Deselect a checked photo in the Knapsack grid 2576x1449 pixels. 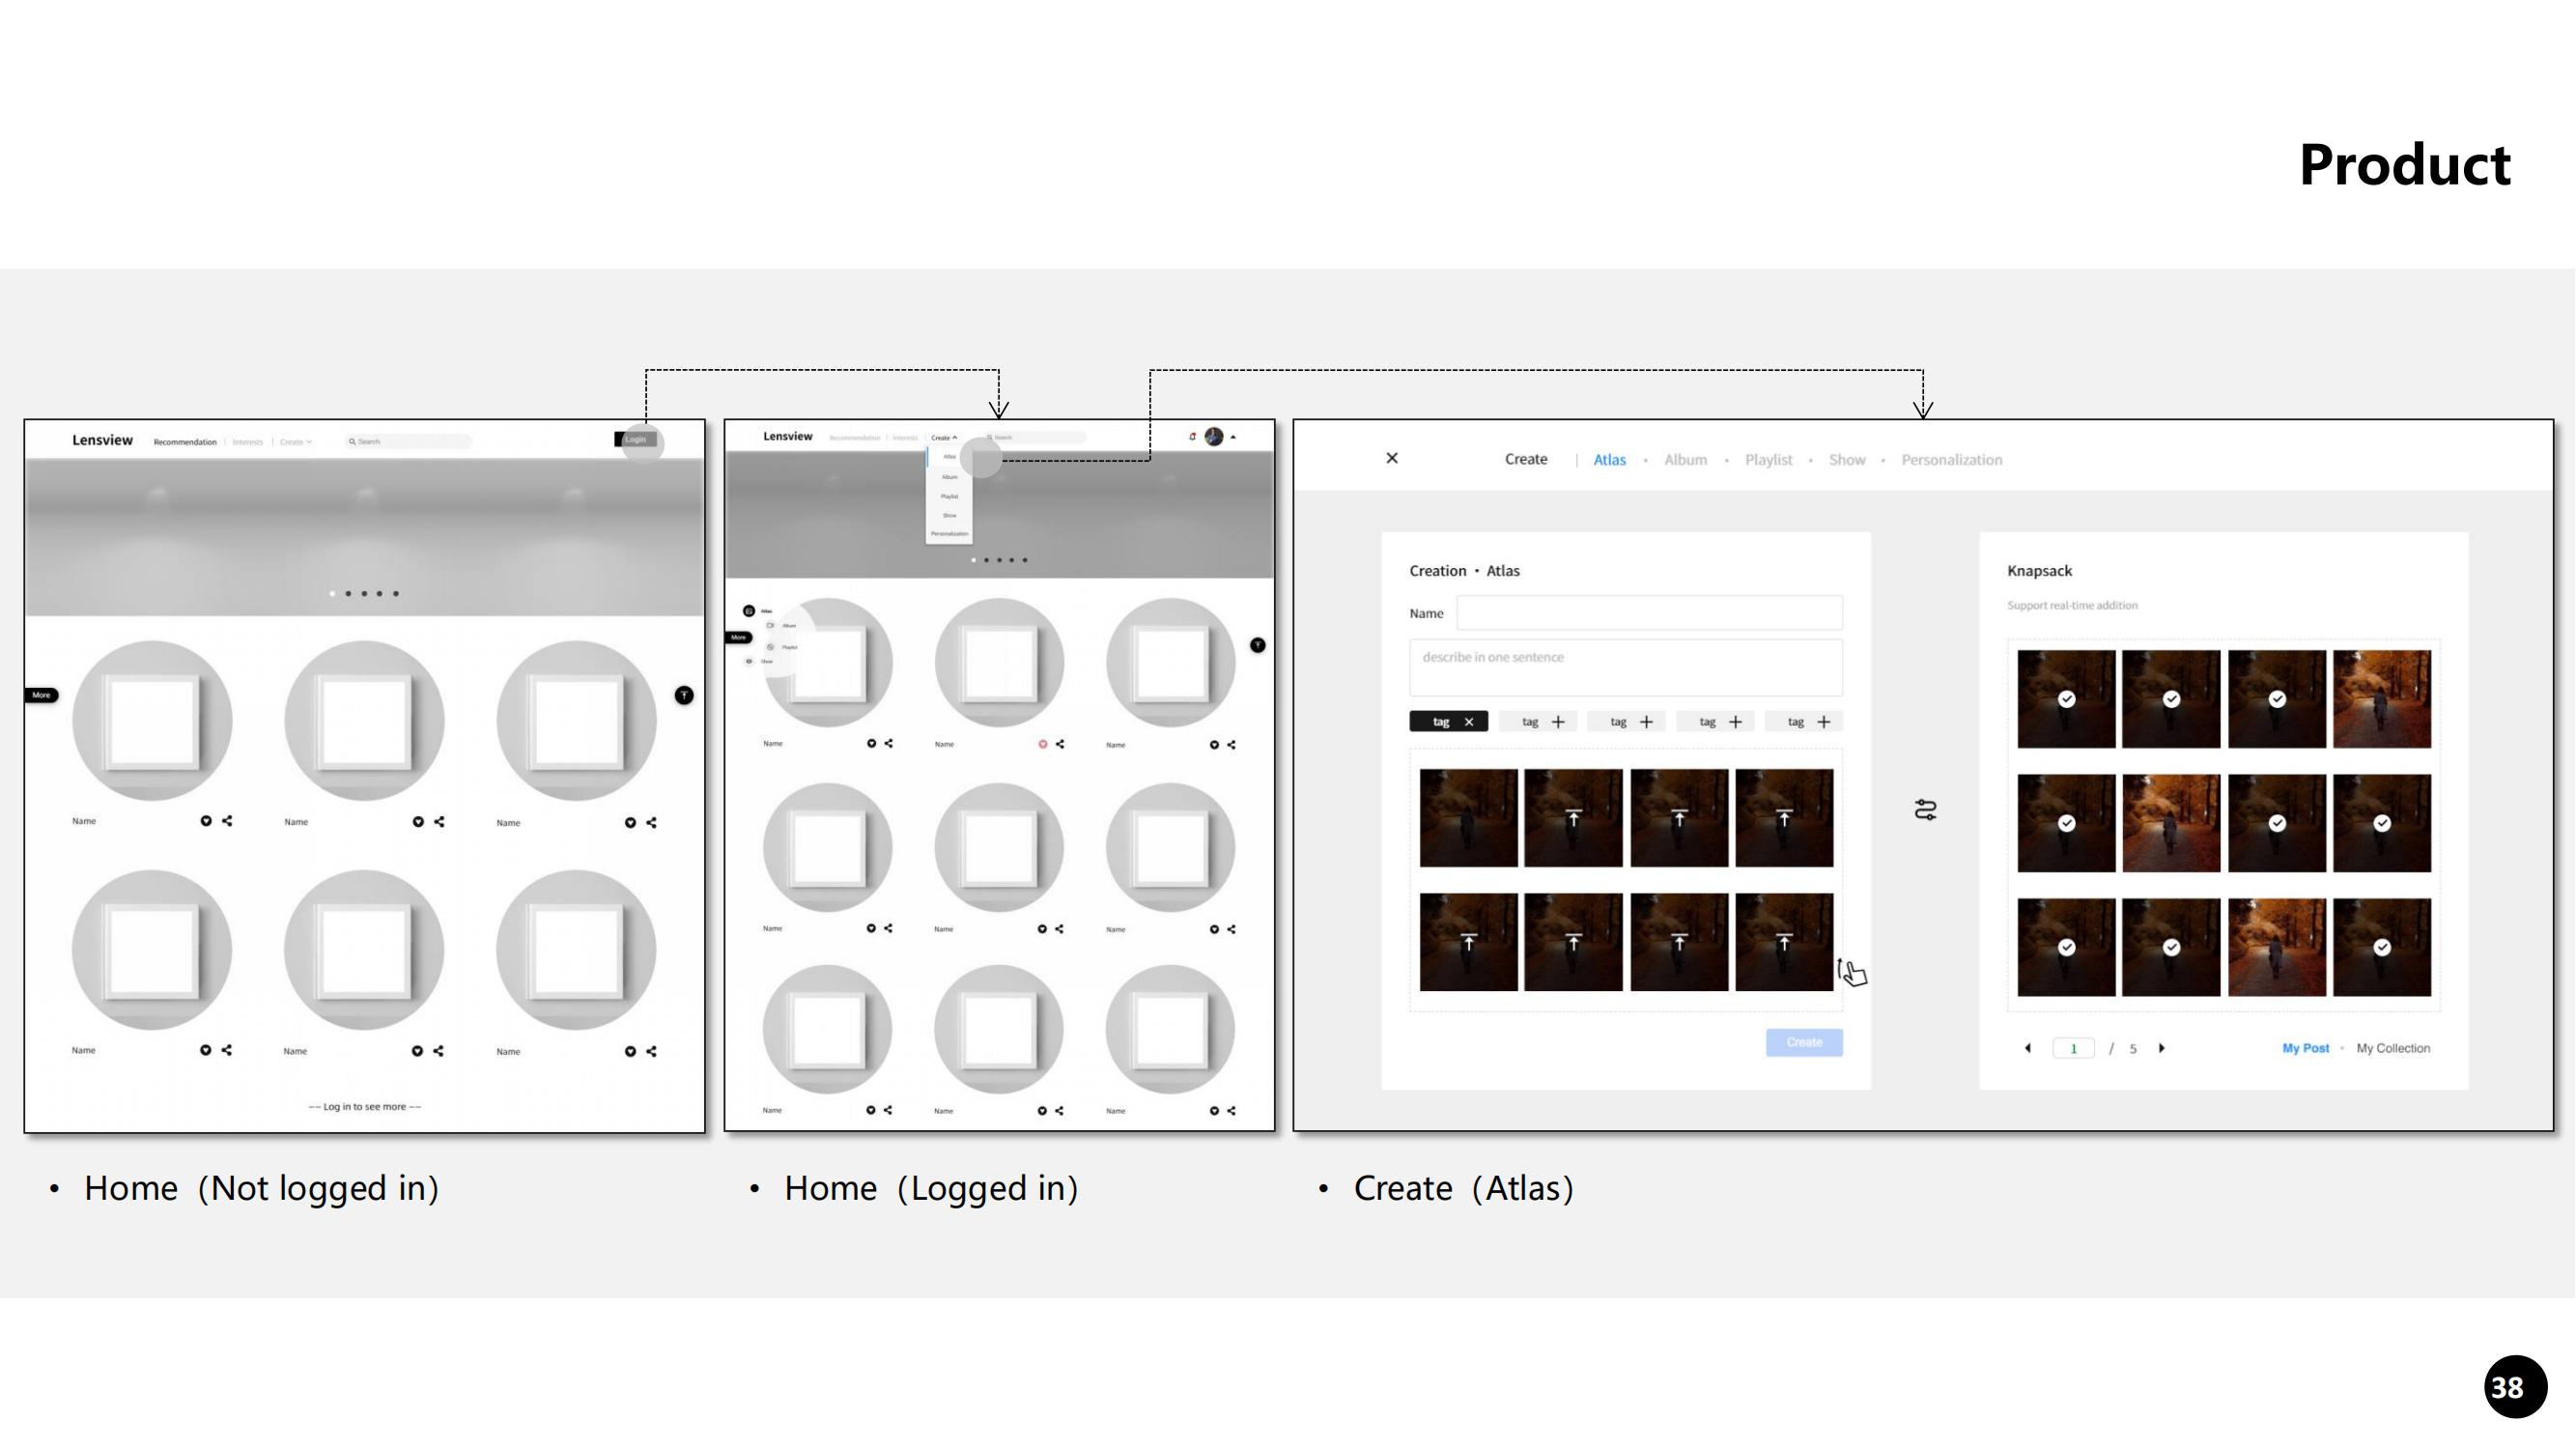pyautogui.click(x=2065, y=698)
